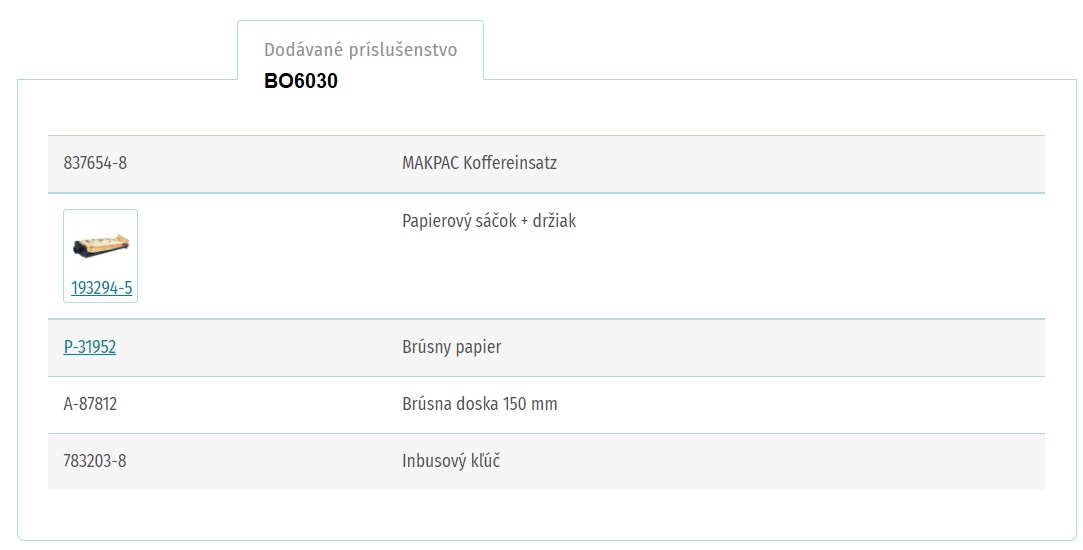Open the 193294-5 part link

click(x=101, y=288)
